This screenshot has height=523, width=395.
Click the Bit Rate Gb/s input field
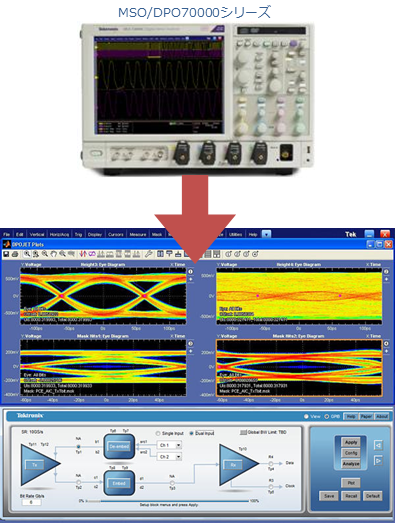point(31,502)
